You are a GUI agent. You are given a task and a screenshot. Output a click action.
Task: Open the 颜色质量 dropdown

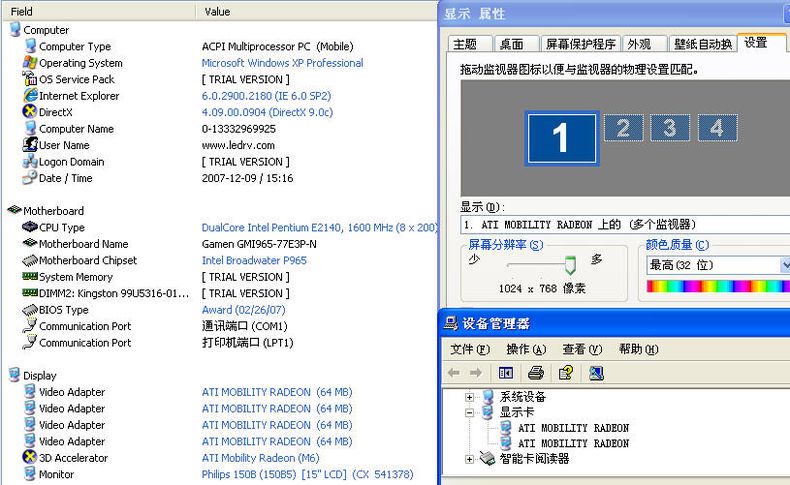coord(785,265)
